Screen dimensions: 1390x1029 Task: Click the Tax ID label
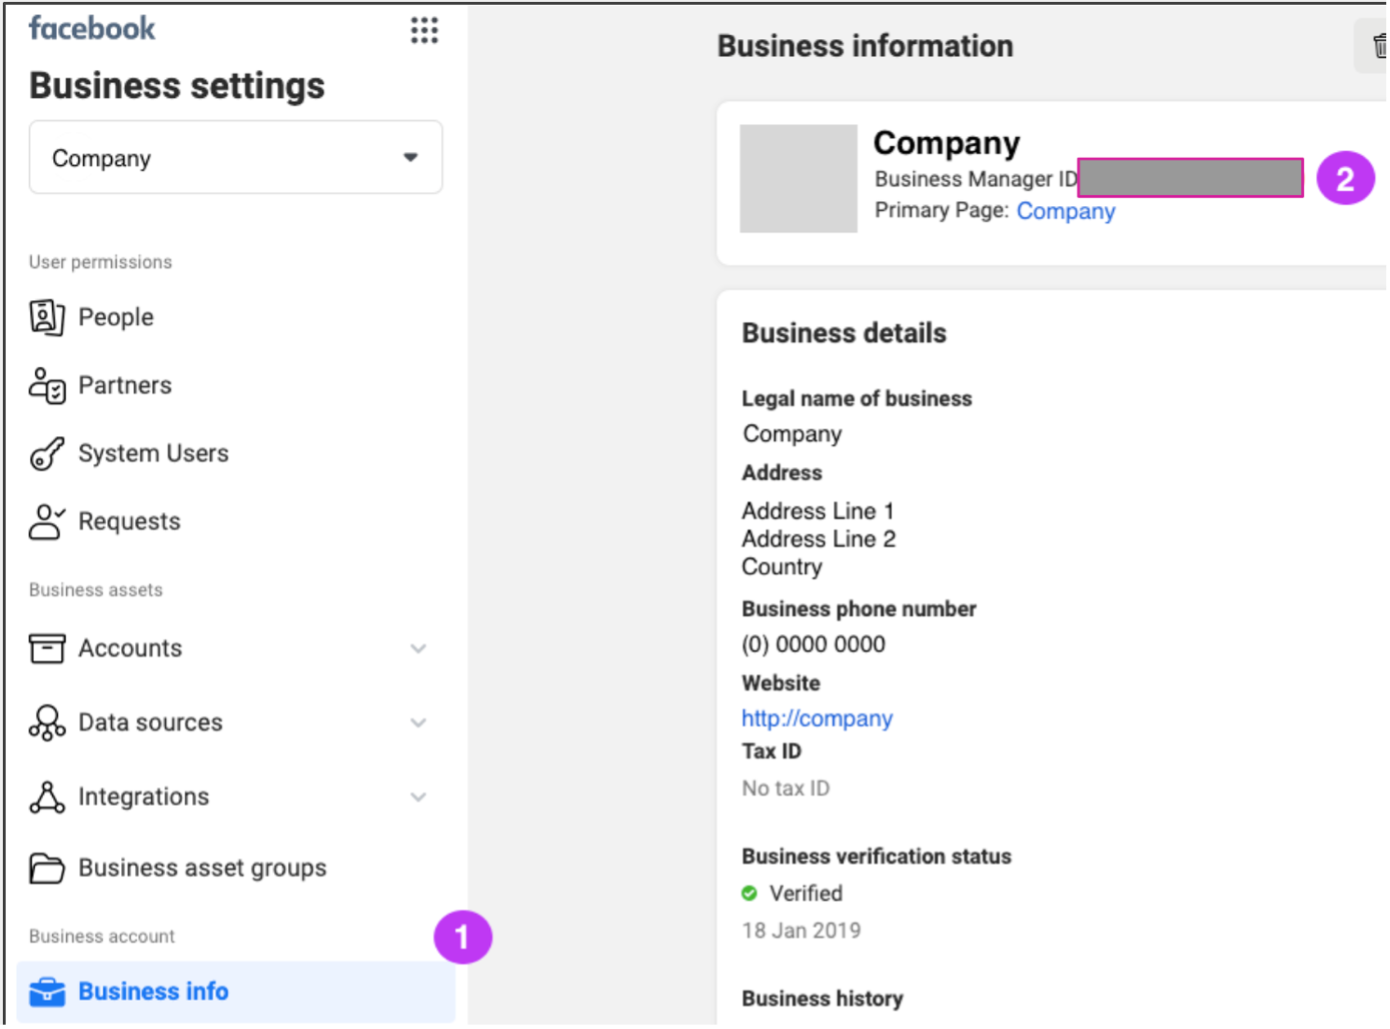click(x=771, y=751)
